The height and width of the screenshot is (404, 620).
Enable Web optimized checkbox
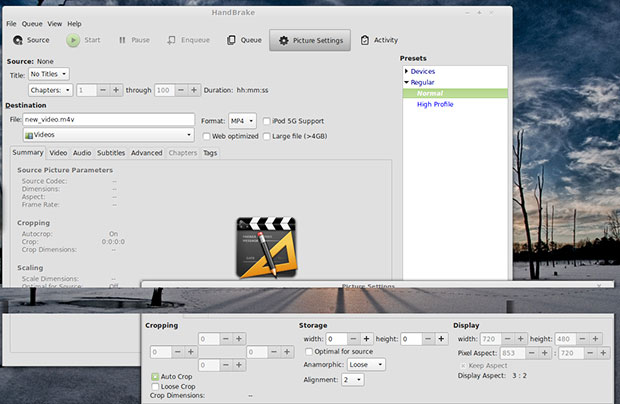[x=206, y=136]
